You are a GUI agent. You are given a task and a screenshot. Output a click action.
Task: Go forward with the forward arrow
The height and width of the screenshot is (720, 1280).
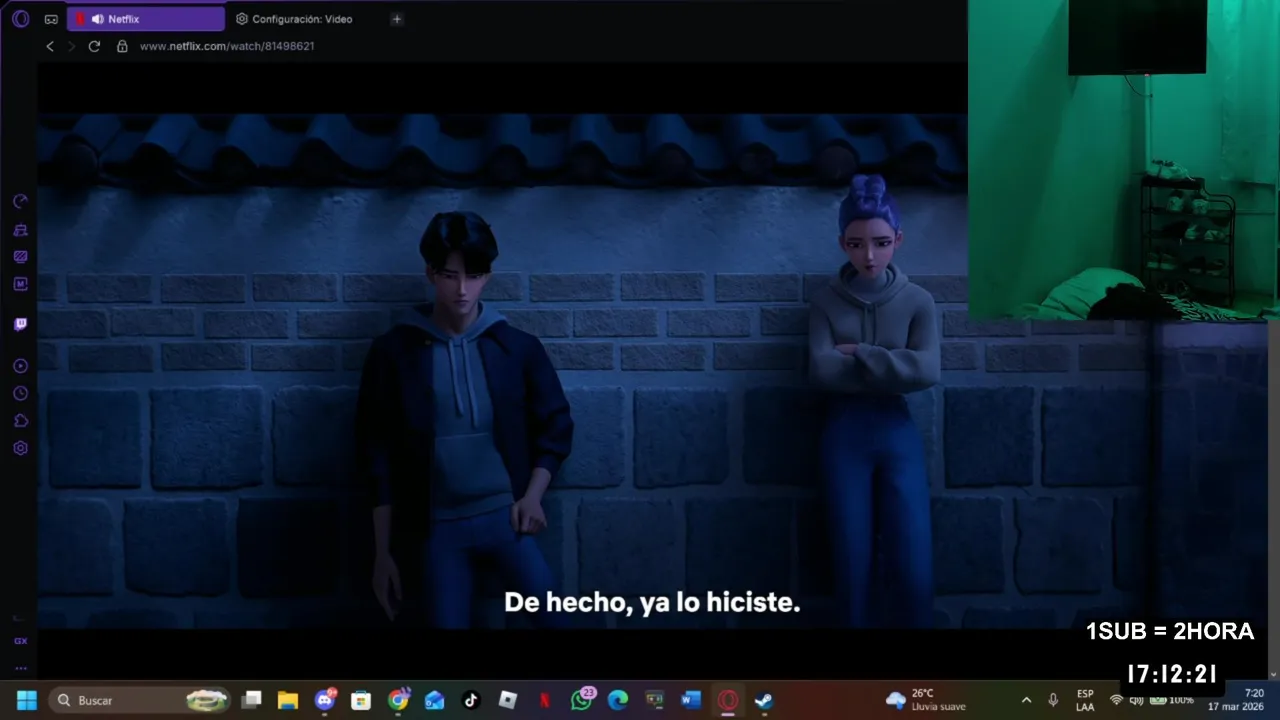tap(71, 46)
